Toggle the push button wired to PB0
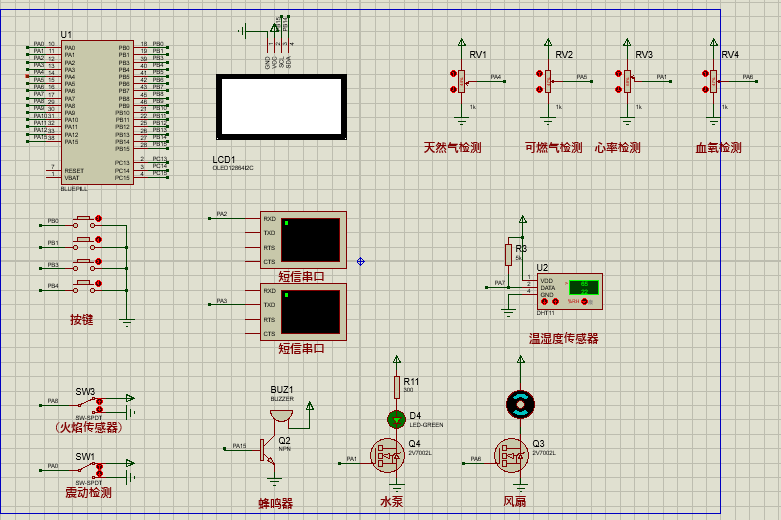 (x=99, y=219)
